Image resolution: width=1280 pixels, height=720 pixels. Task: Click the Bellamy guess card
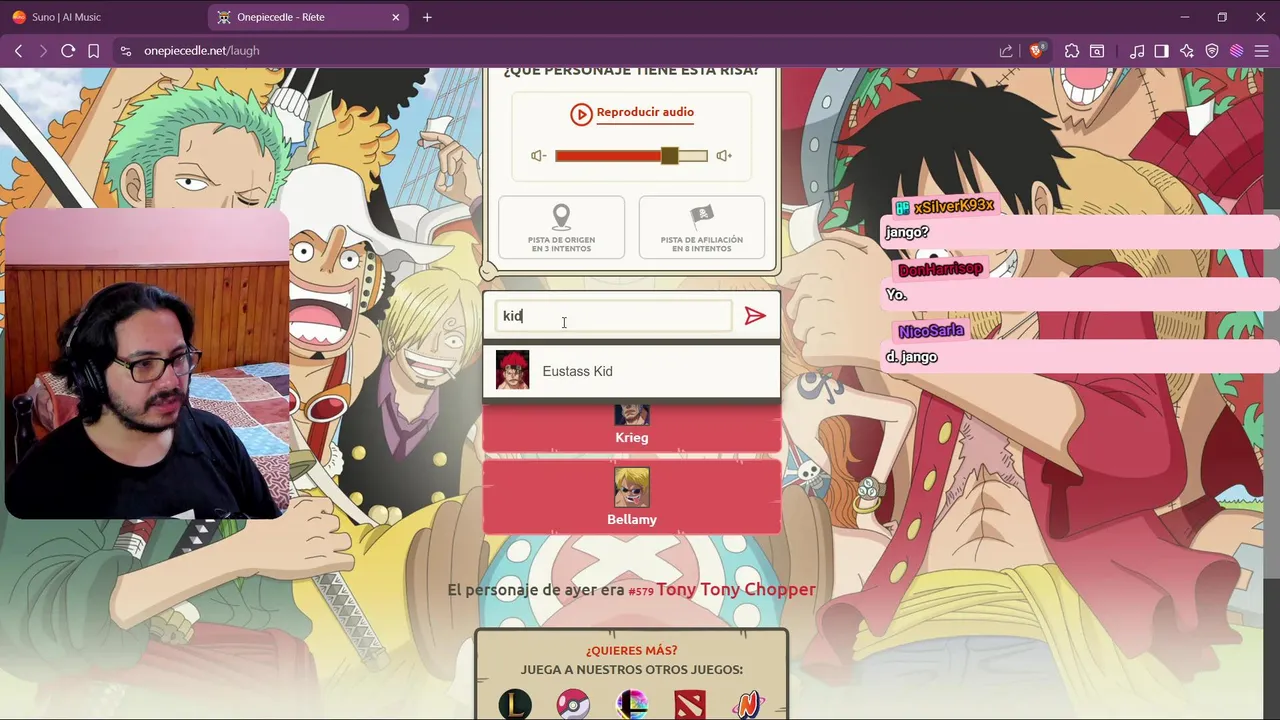tap(631, 496)
